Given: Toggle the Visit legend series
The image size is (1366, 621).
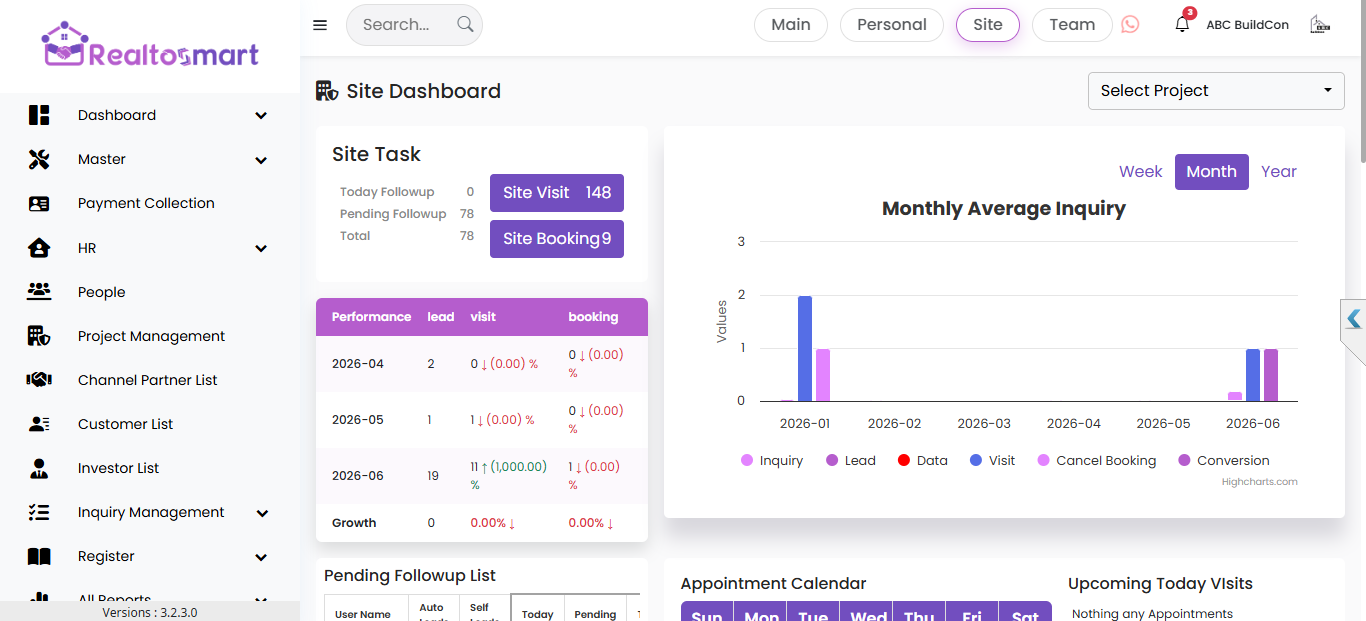Looking at the screenshot, I should tap(992, 461).
